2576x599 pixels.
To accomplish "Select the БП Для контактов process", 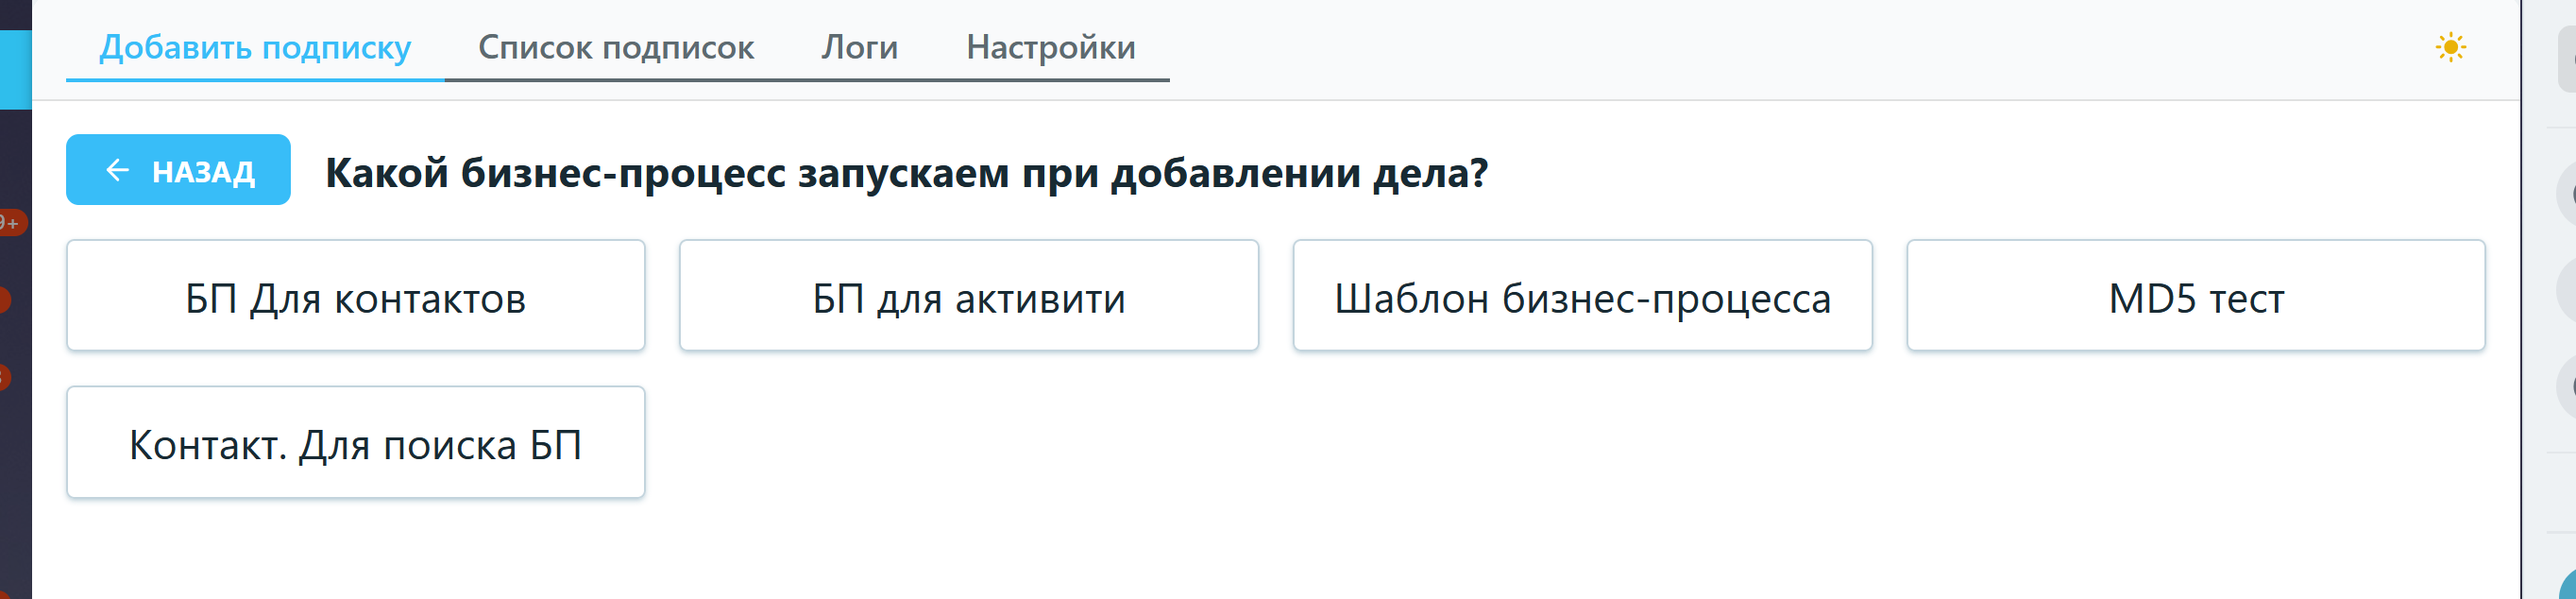I will coord(355,296).
